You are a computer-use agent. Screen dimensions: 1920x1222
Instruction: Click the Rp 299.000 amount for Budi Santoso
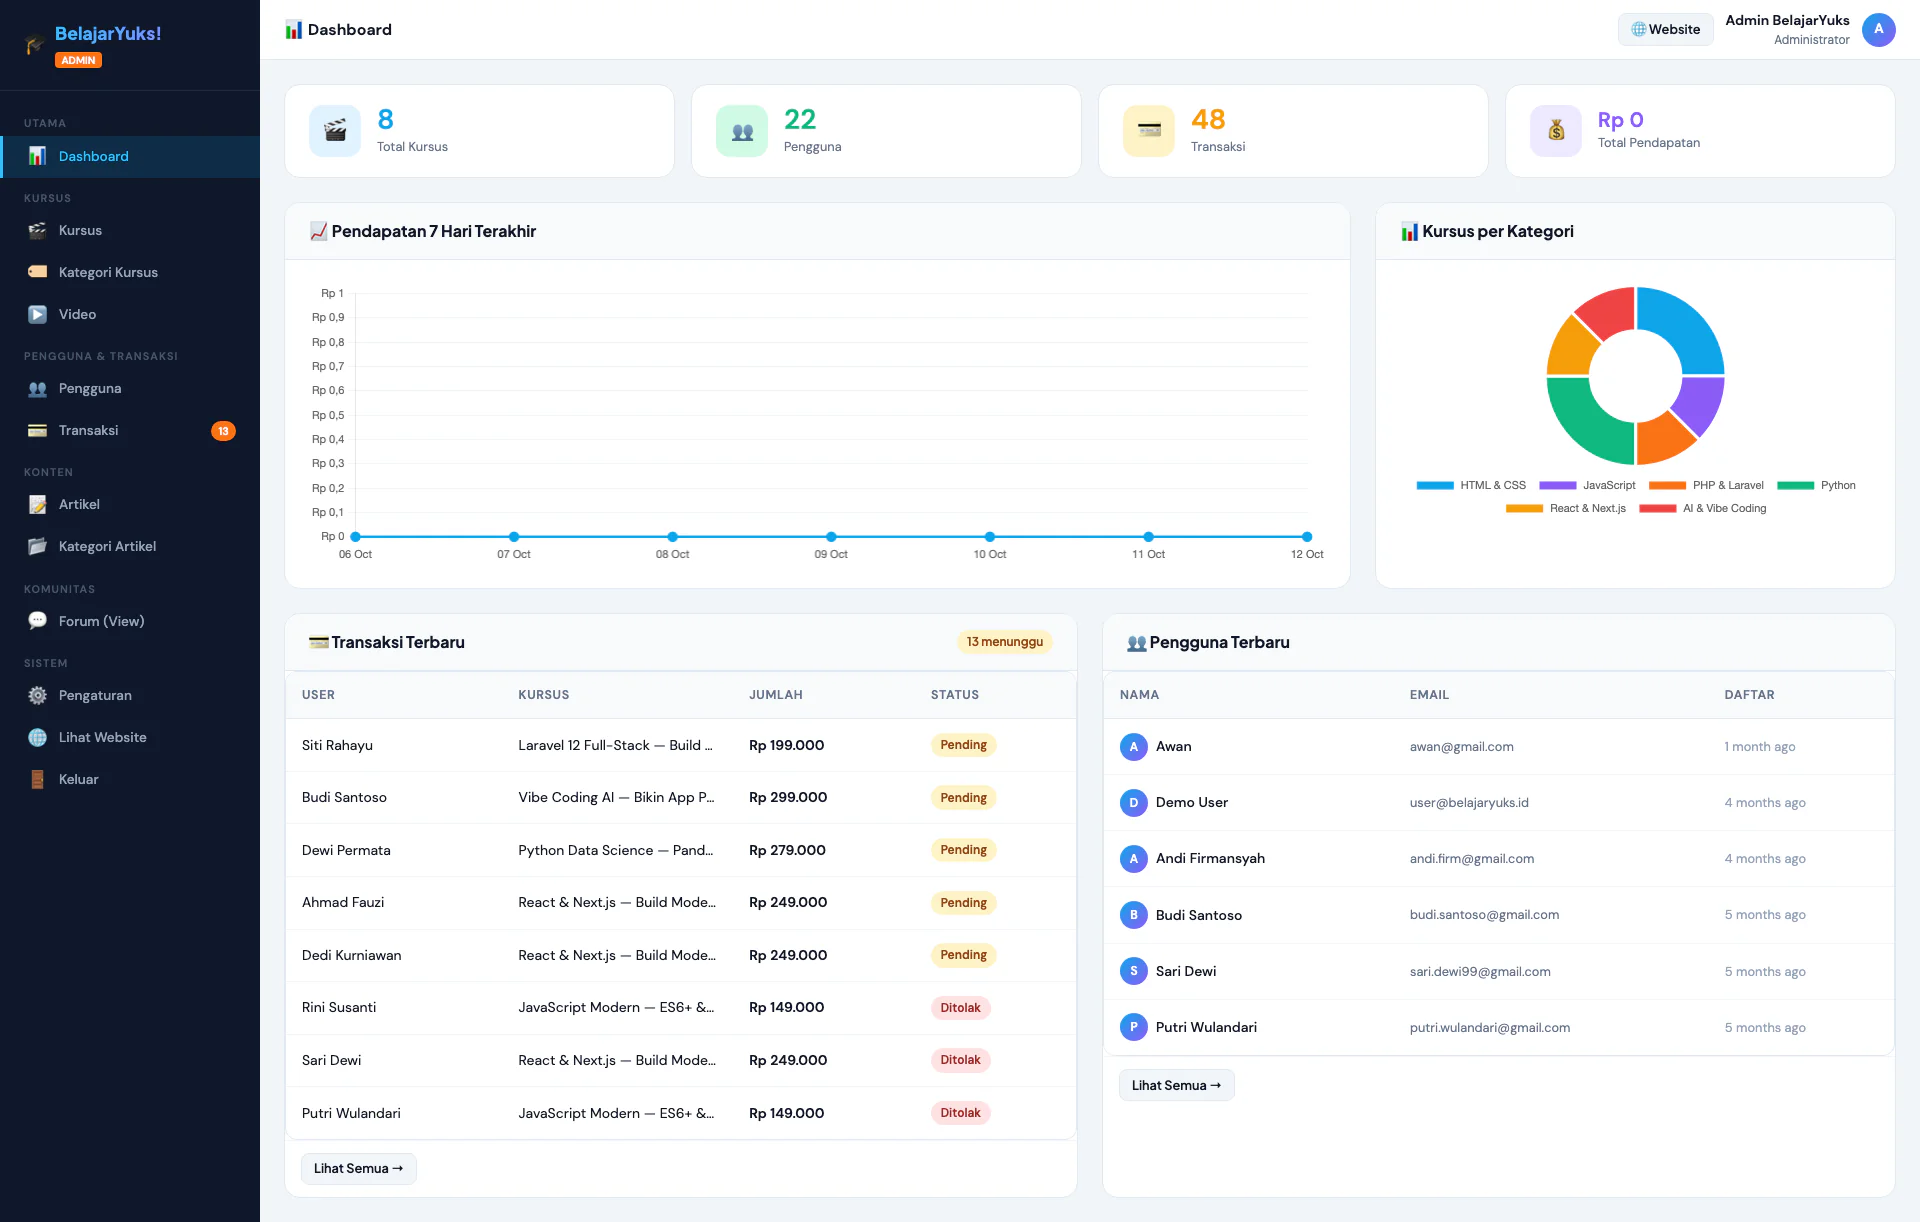coord(788,798)
